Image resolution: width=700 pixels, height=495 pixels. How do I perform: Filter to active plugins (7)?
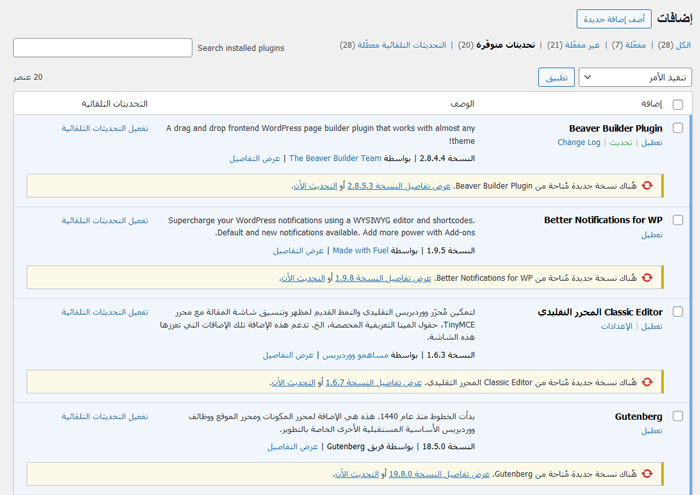pos(629,45)
